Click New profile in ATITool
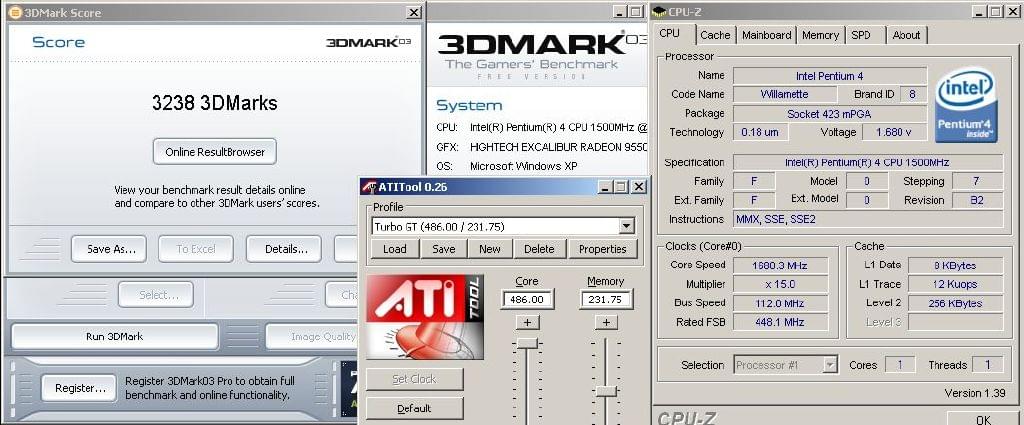1024x425 pixels. point(490,249)
